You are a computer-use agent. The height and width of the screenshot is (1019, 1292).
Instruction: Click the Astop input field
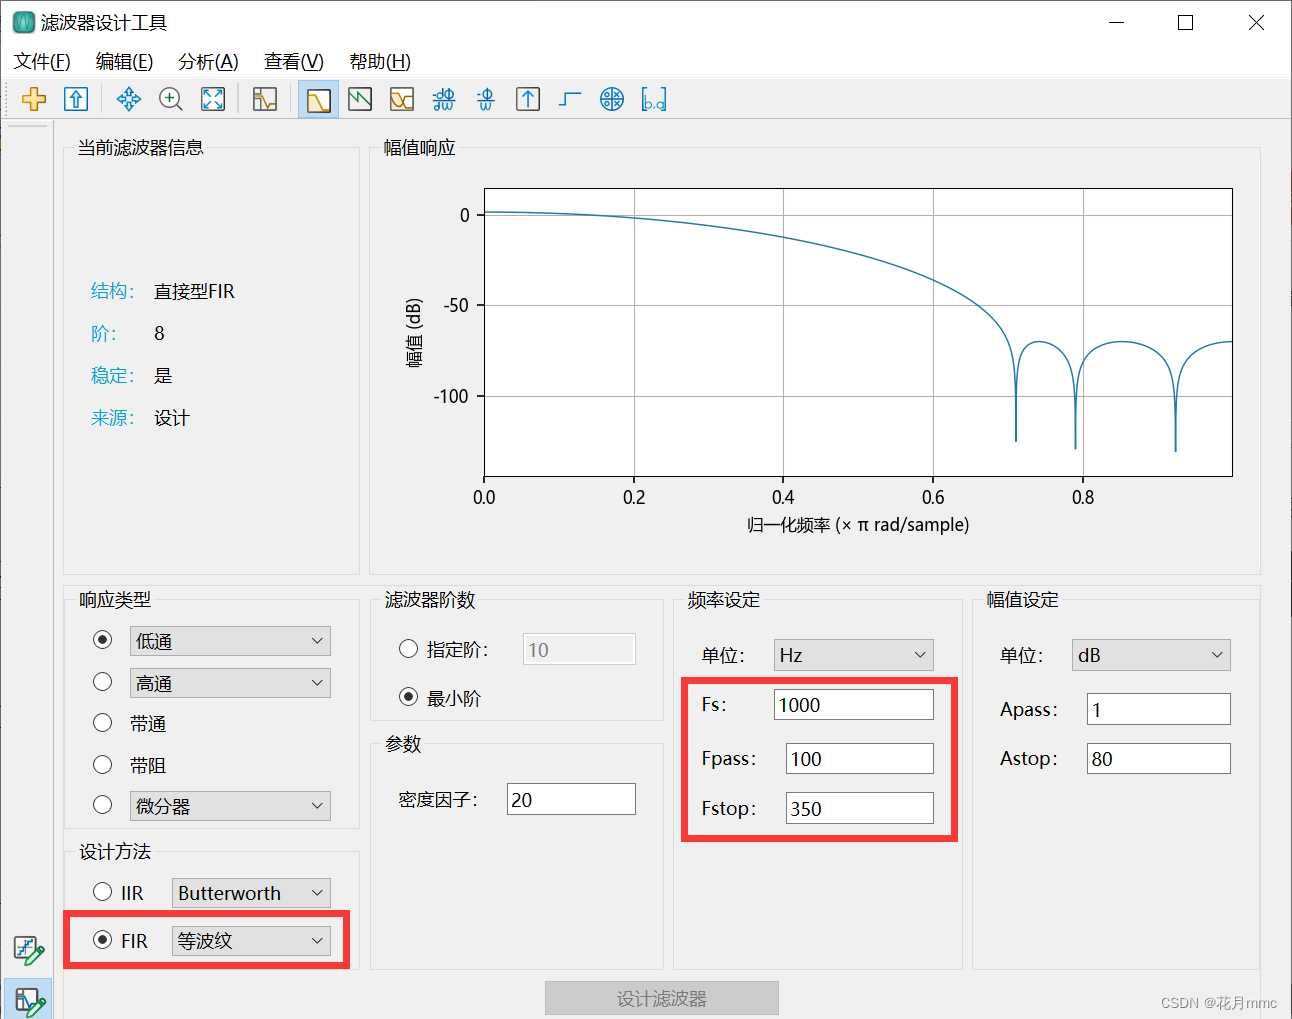[1159, 758]
